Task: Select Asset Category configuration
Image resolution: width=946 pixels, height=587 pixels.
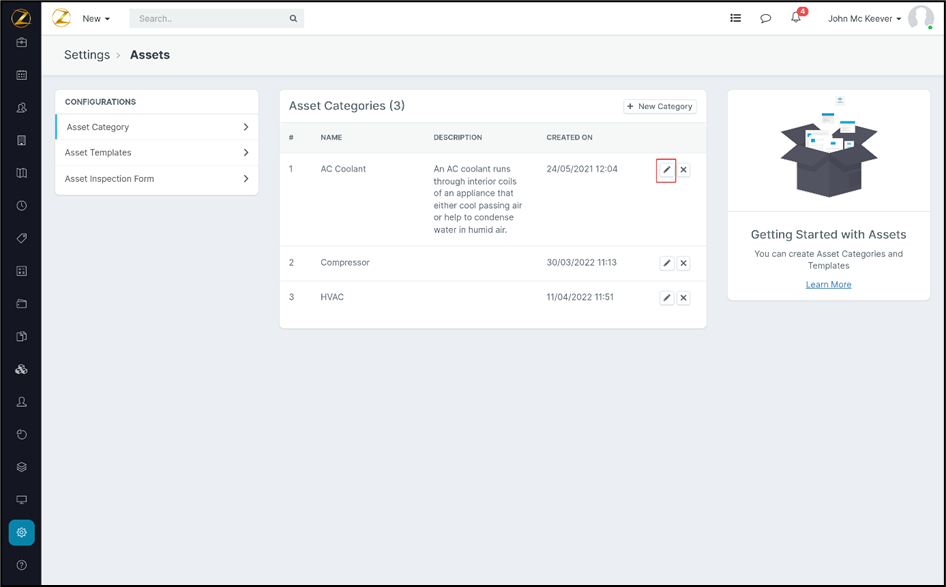Action: click(98, 127)
